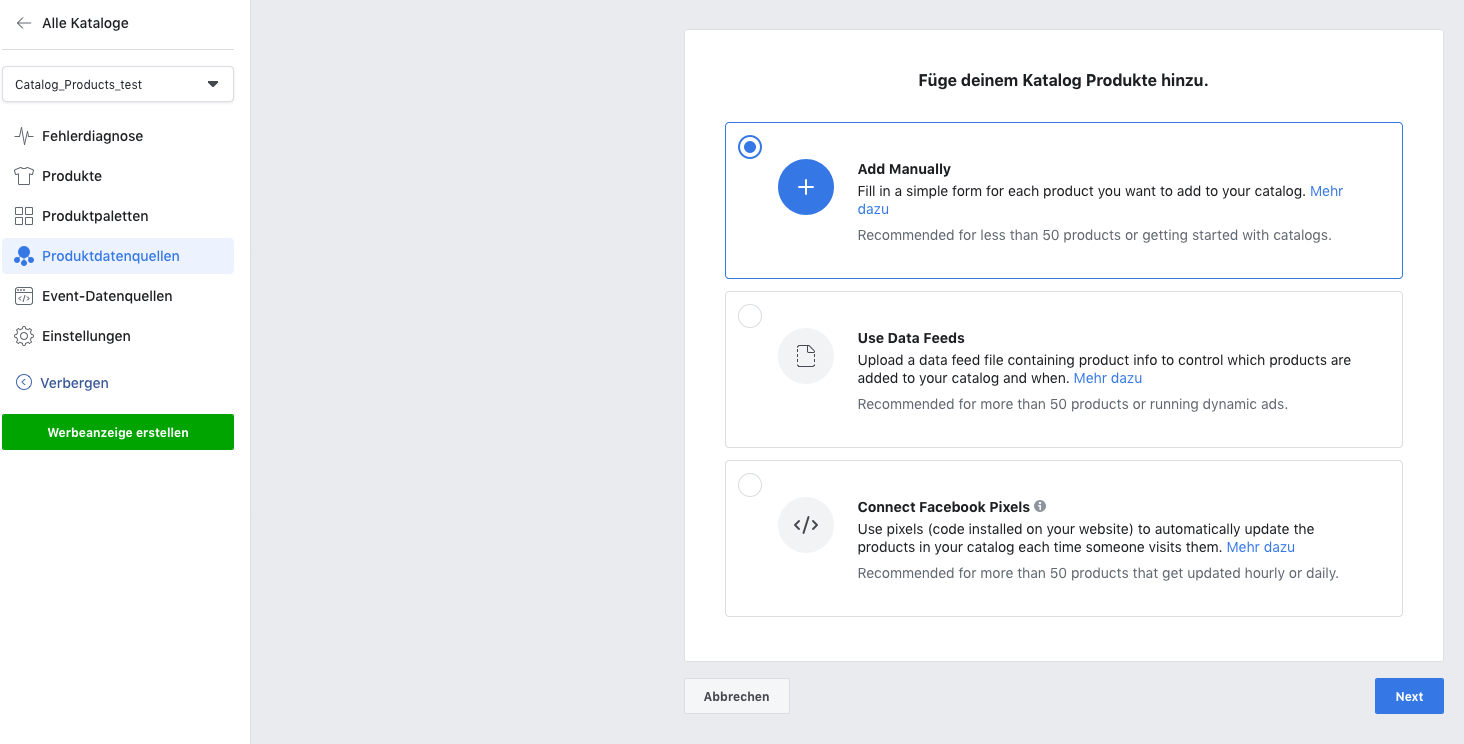
Task: Click the Einstellungen gear icon
Action: point(24,336)
